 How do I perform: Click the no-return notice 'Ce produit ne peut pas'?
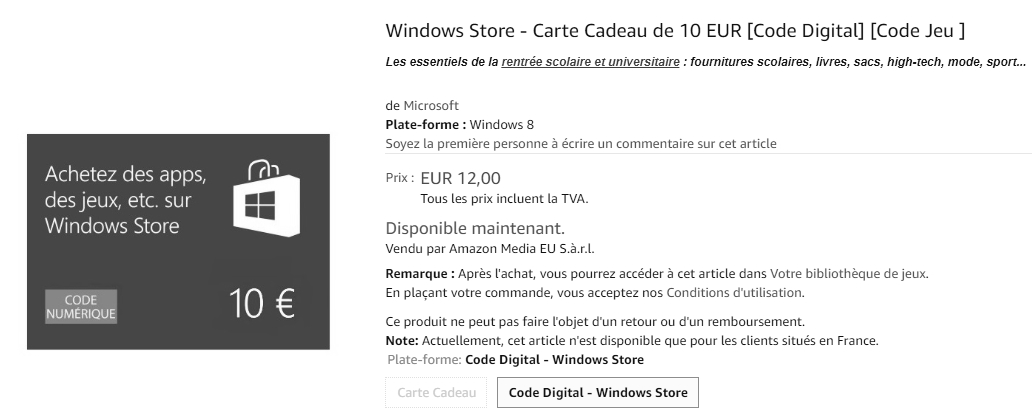click(x=595, y=322)
